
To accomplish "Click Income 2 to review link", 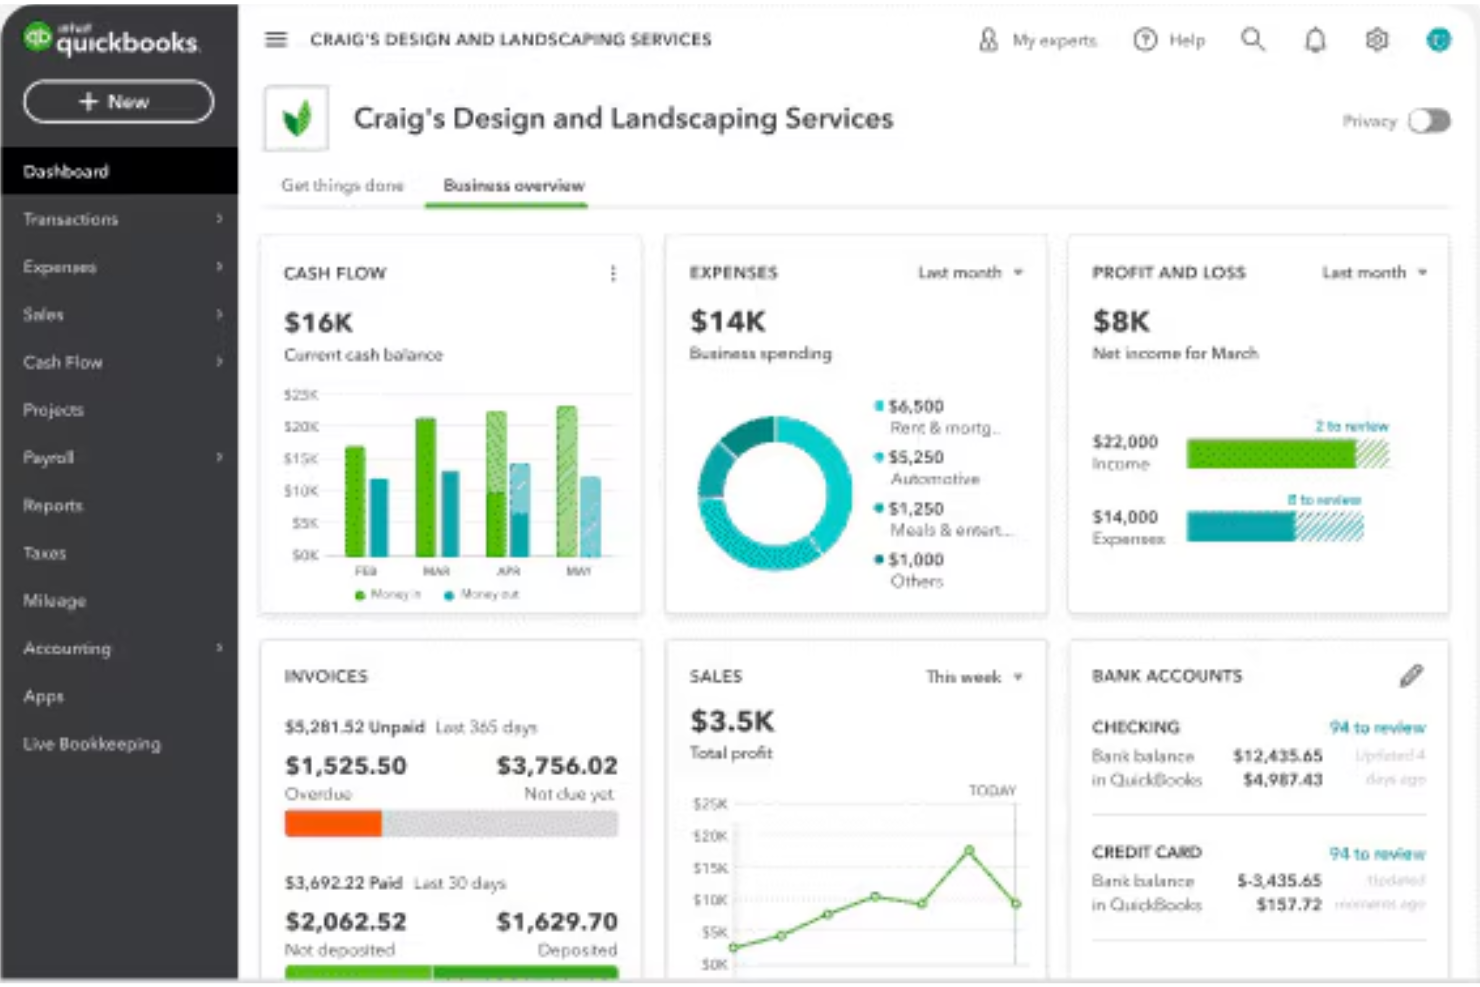I will coord(1352,426).
